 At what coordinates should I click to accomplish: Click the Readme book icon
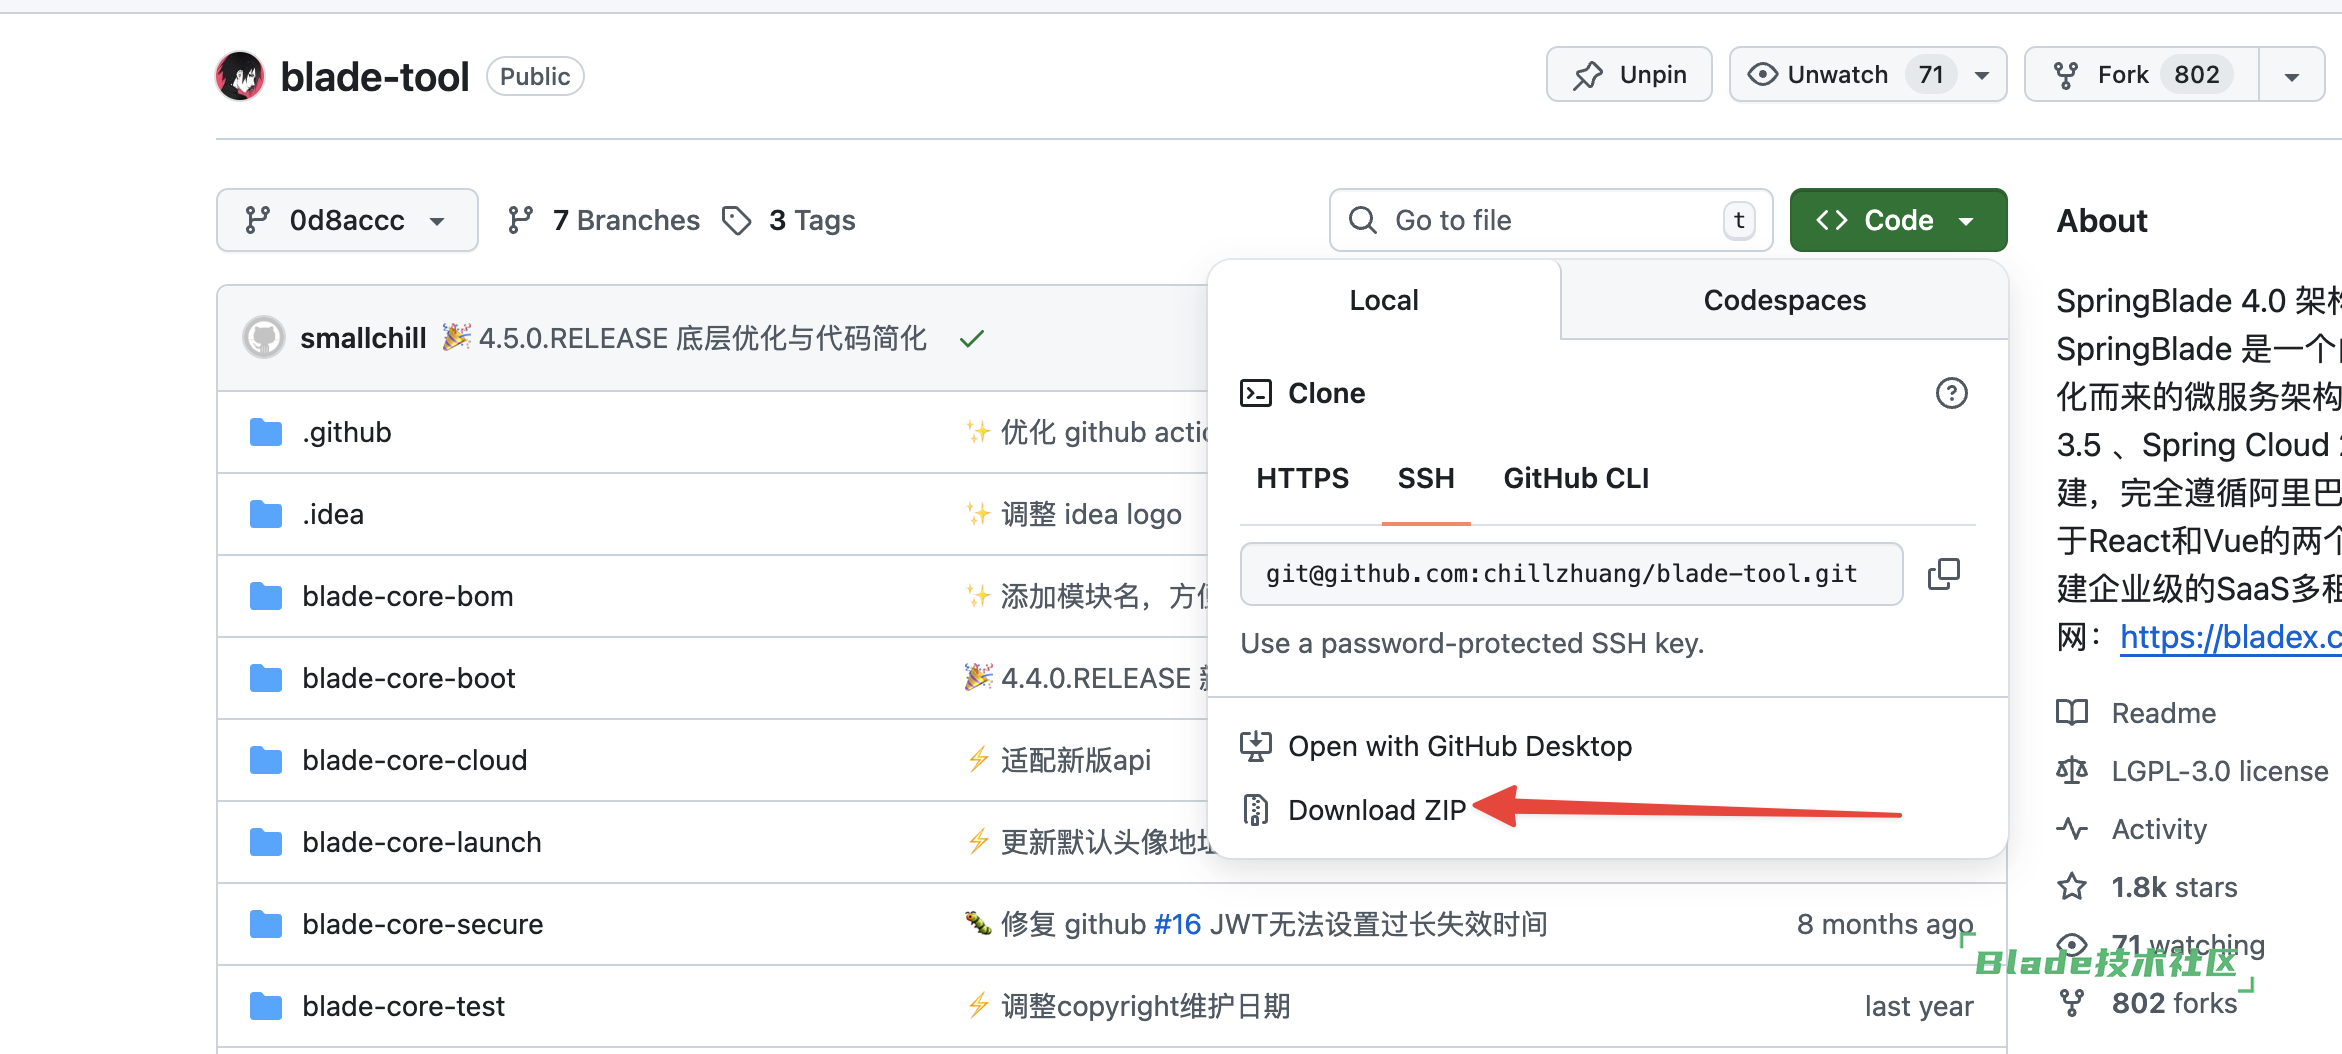[x=2071, y=713]
